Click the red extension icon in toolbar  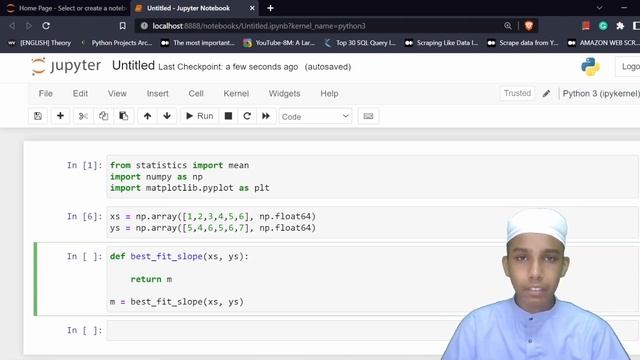click(586, 26)
